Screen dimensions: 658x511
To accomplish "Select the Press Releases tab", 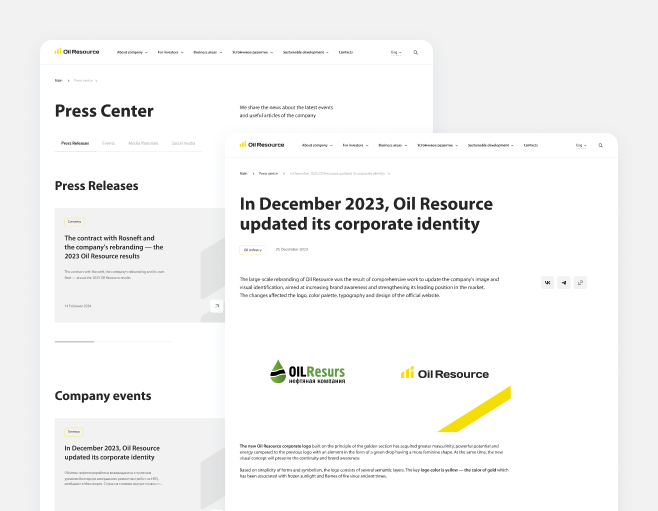I will tap(75, 143).
